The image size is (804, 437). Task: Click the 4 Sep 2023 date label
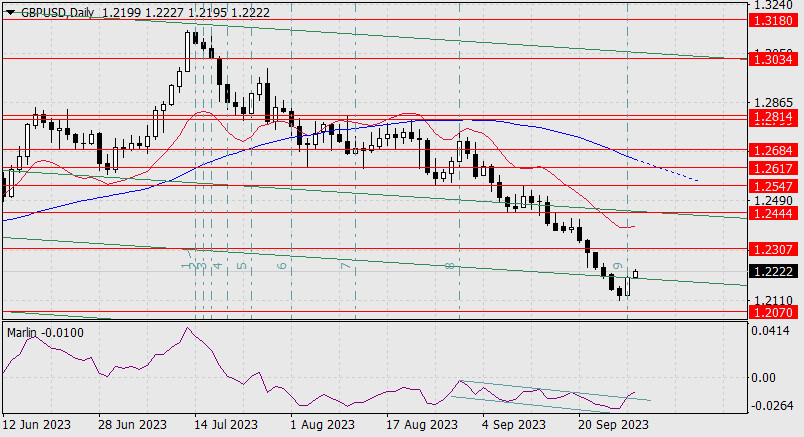pos(515,425)
